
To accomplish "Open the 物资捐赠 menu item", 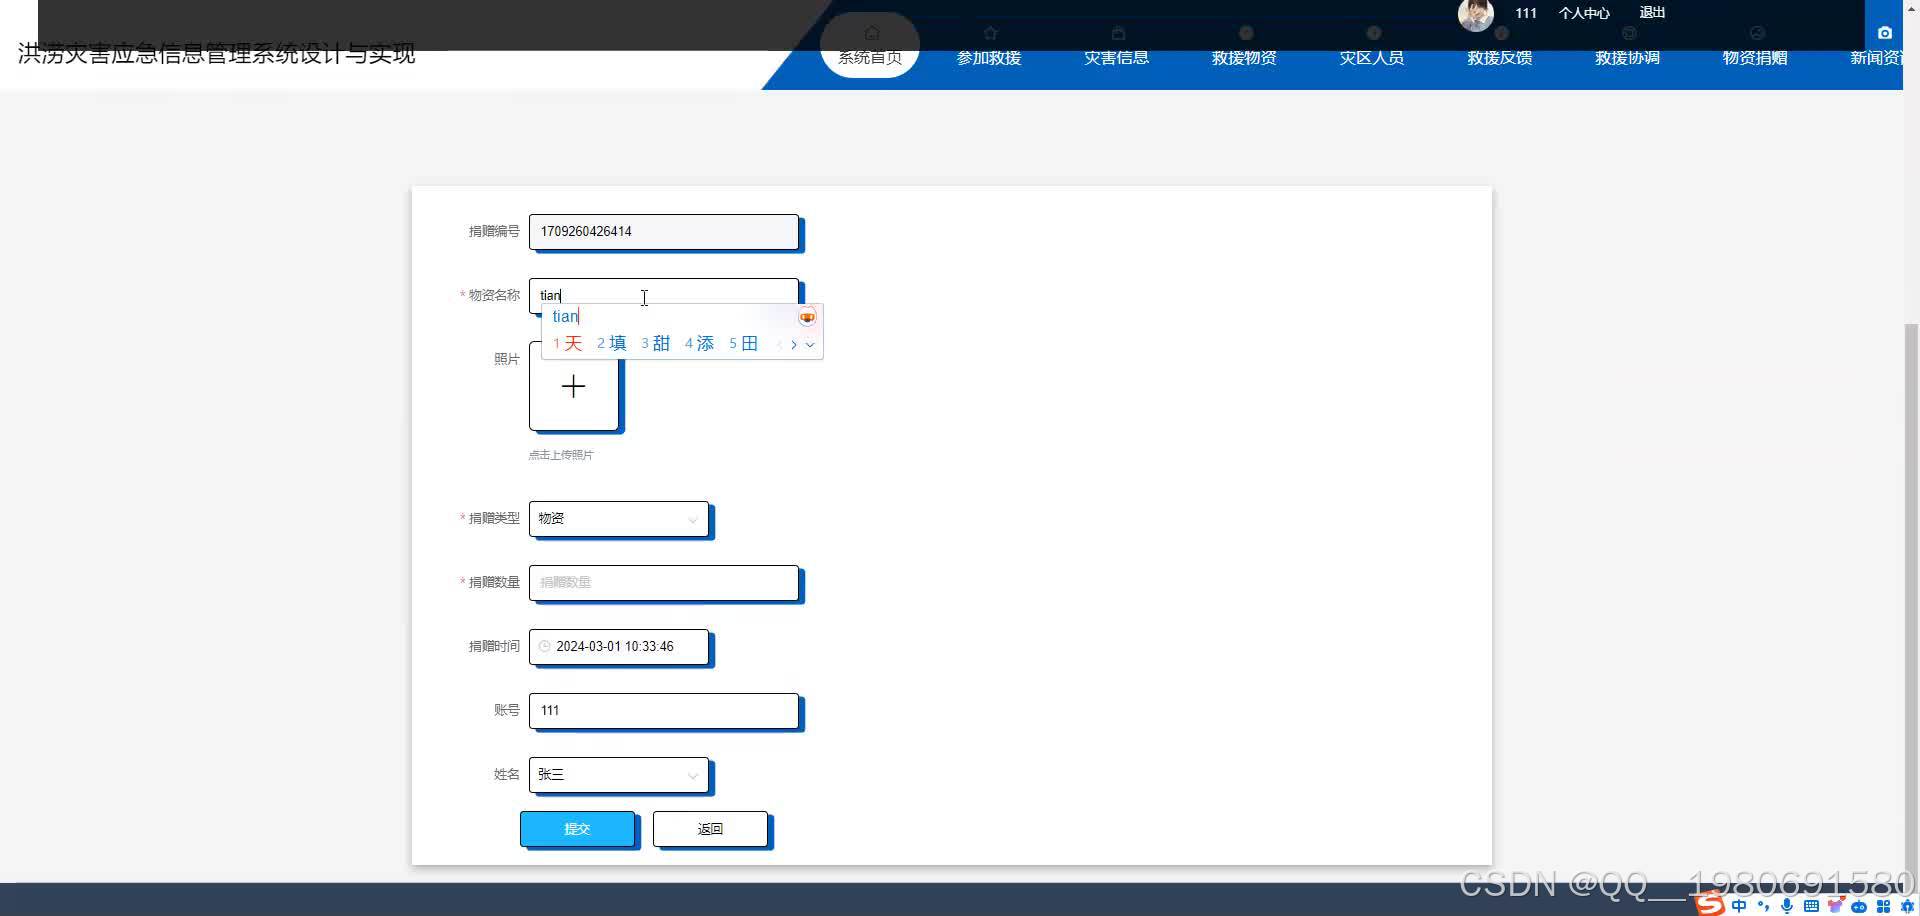I will coord(1755,58).
